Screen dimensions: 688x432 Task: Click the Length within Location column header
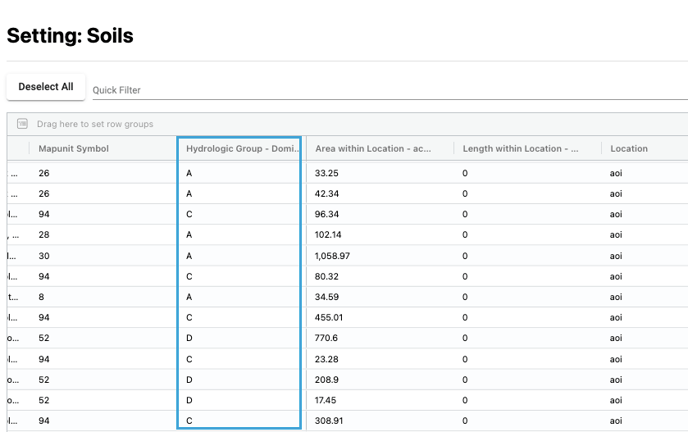520,149
